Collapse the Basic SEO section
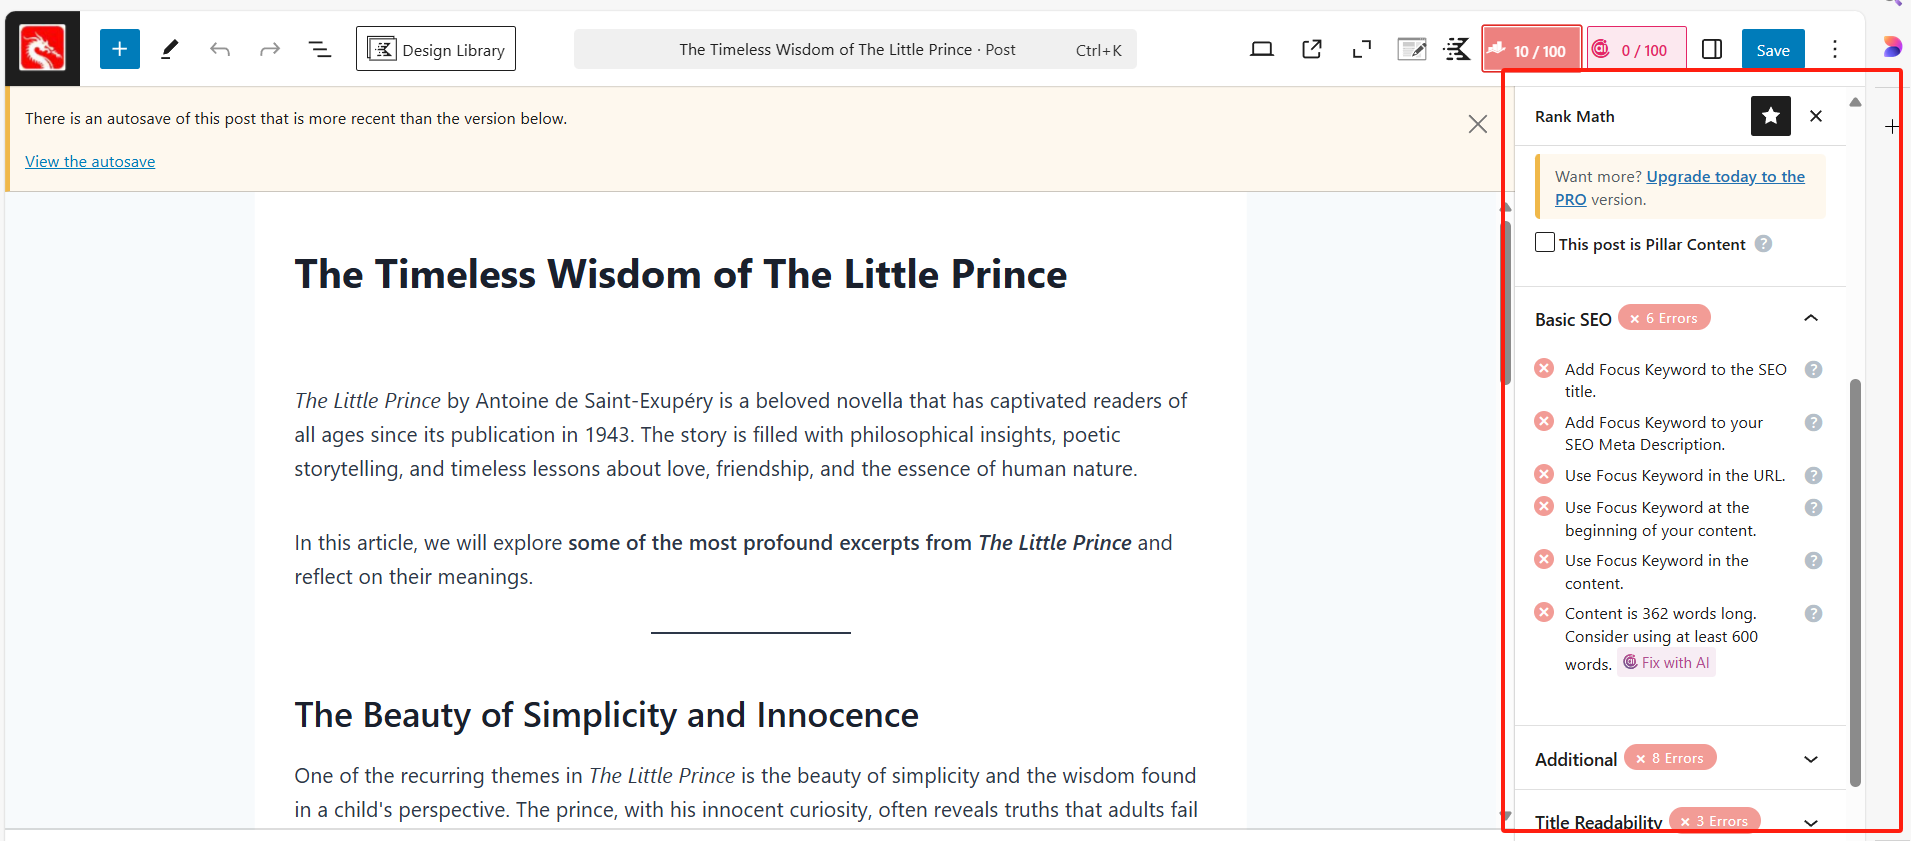1911x841 pixels. 1810,318
